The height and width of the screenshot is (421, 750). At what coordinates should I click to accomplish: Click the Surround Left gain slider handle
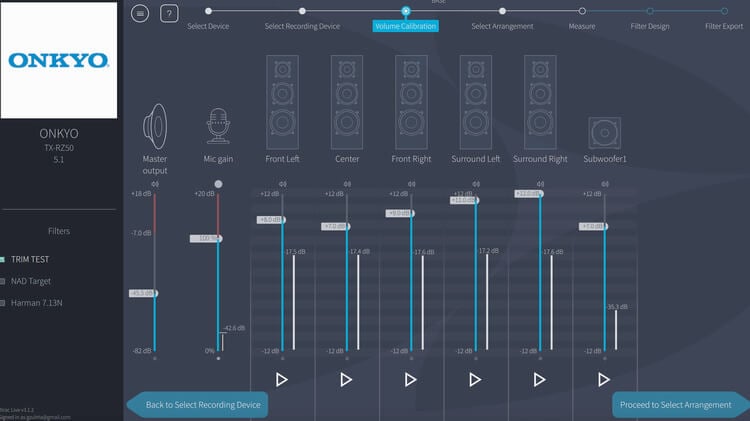point(464,200)
